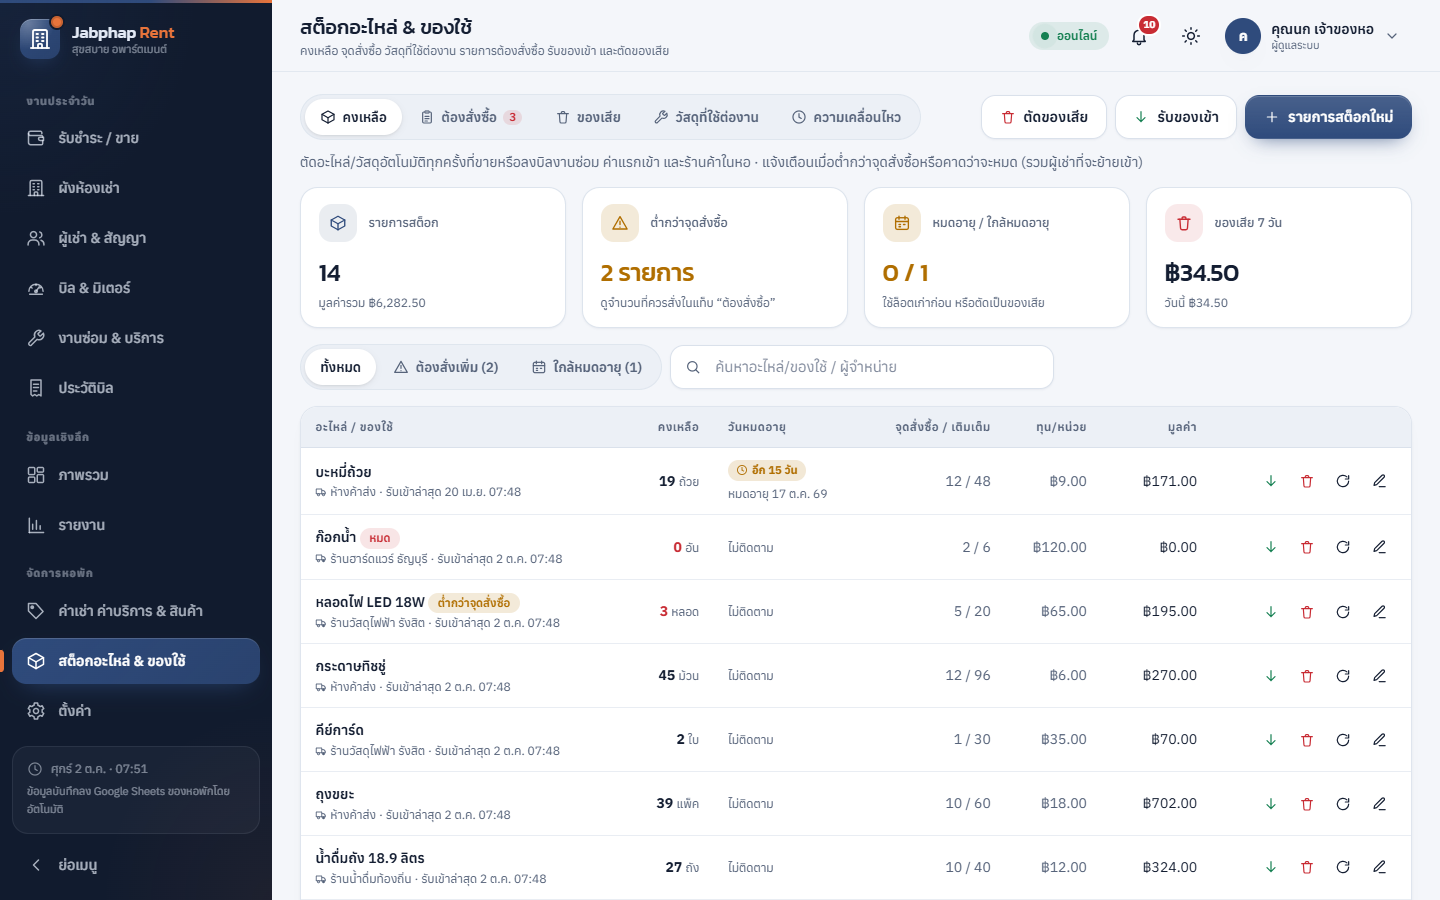
Task: Click receive-stock arrow in ถุงขยะ row
Action: point(1271,803)
